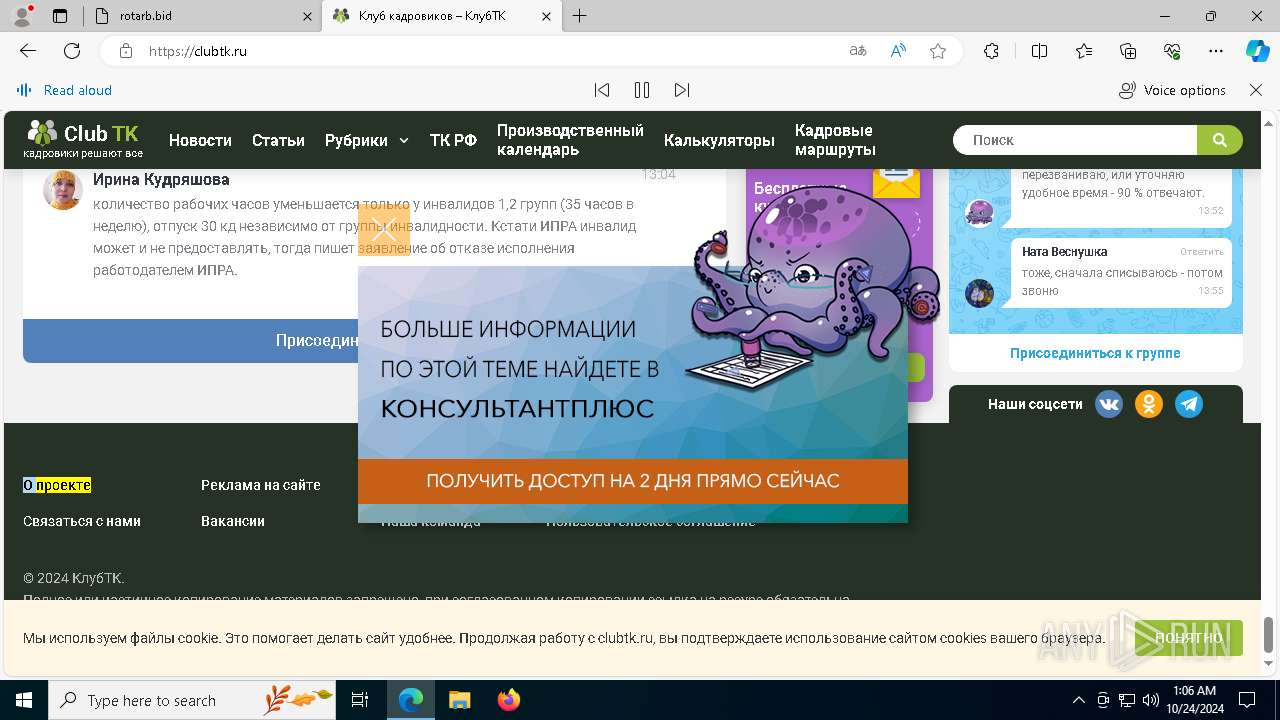The height and width of the screenshot is (720, 1280).
Task: Click Связаться с нами footer link
Action: click(x=82, y=521)
